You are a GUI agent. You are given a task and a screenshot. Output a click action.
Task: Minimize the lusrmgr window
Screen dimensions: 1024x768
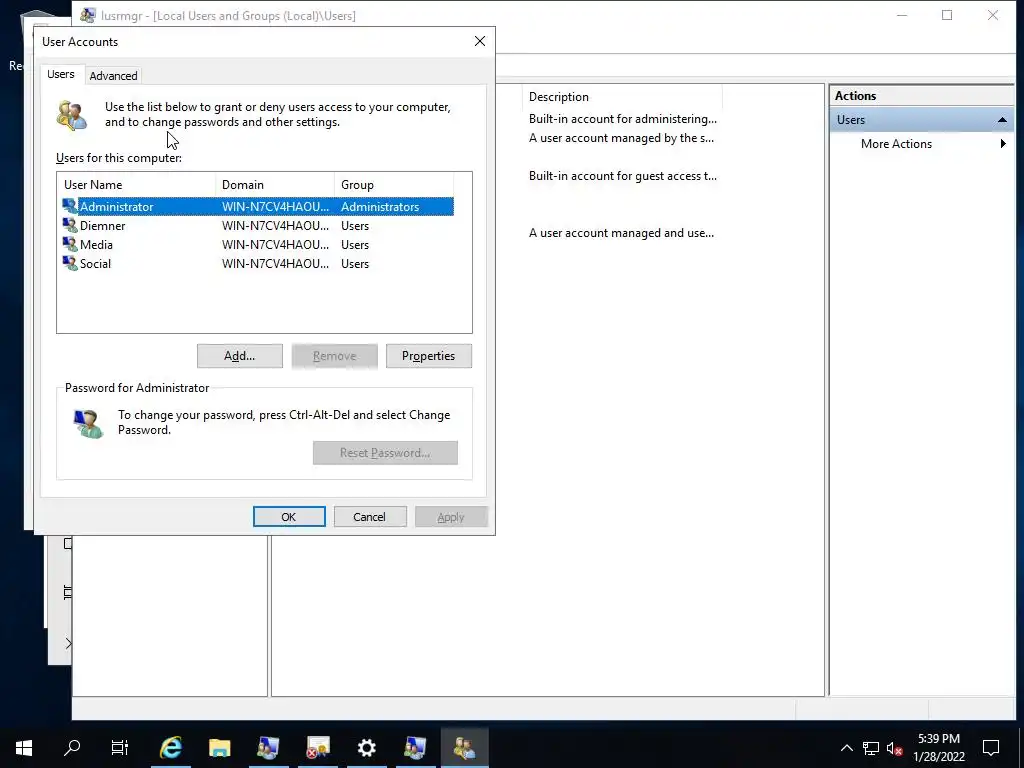tap(902, 15)
